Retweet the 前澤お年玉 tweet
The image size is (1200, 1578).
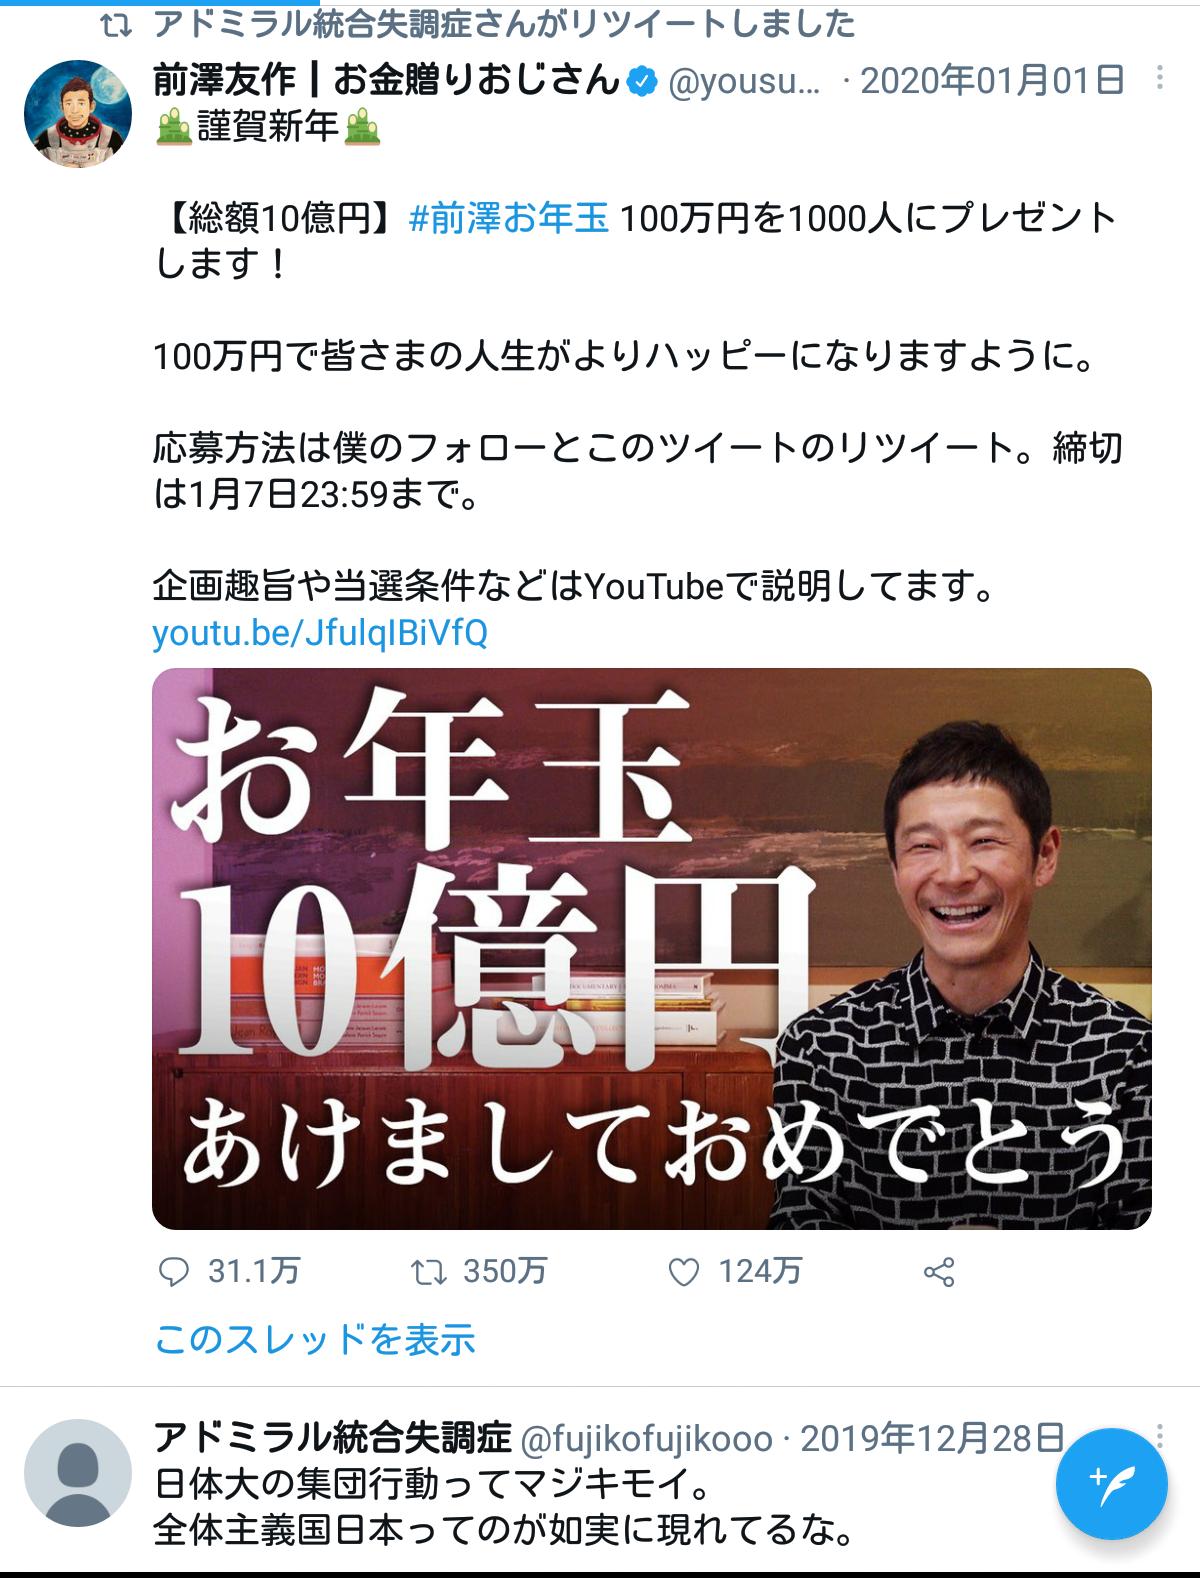click(428, 1272)
